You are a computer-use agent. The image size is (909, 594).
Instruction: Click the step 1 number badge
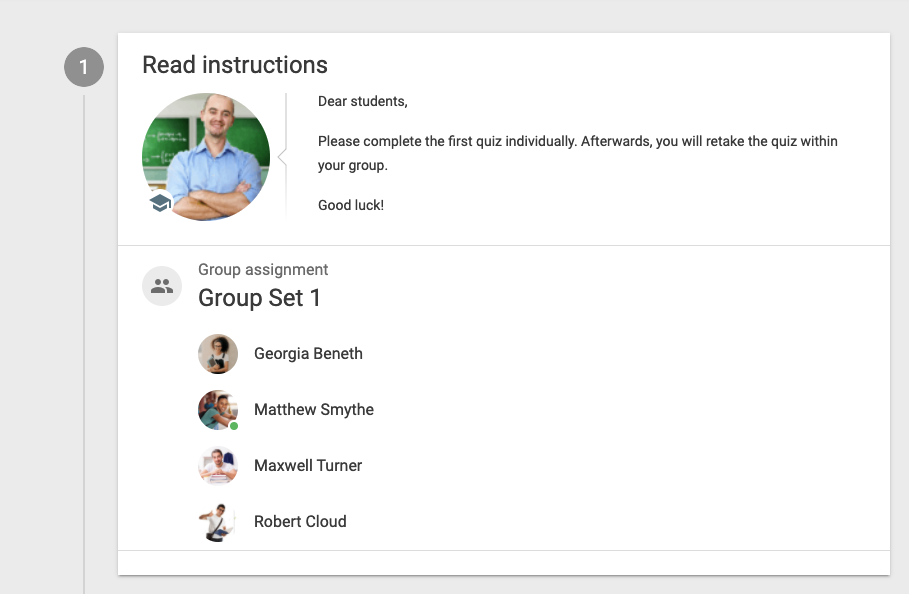(x=84, y=67)
